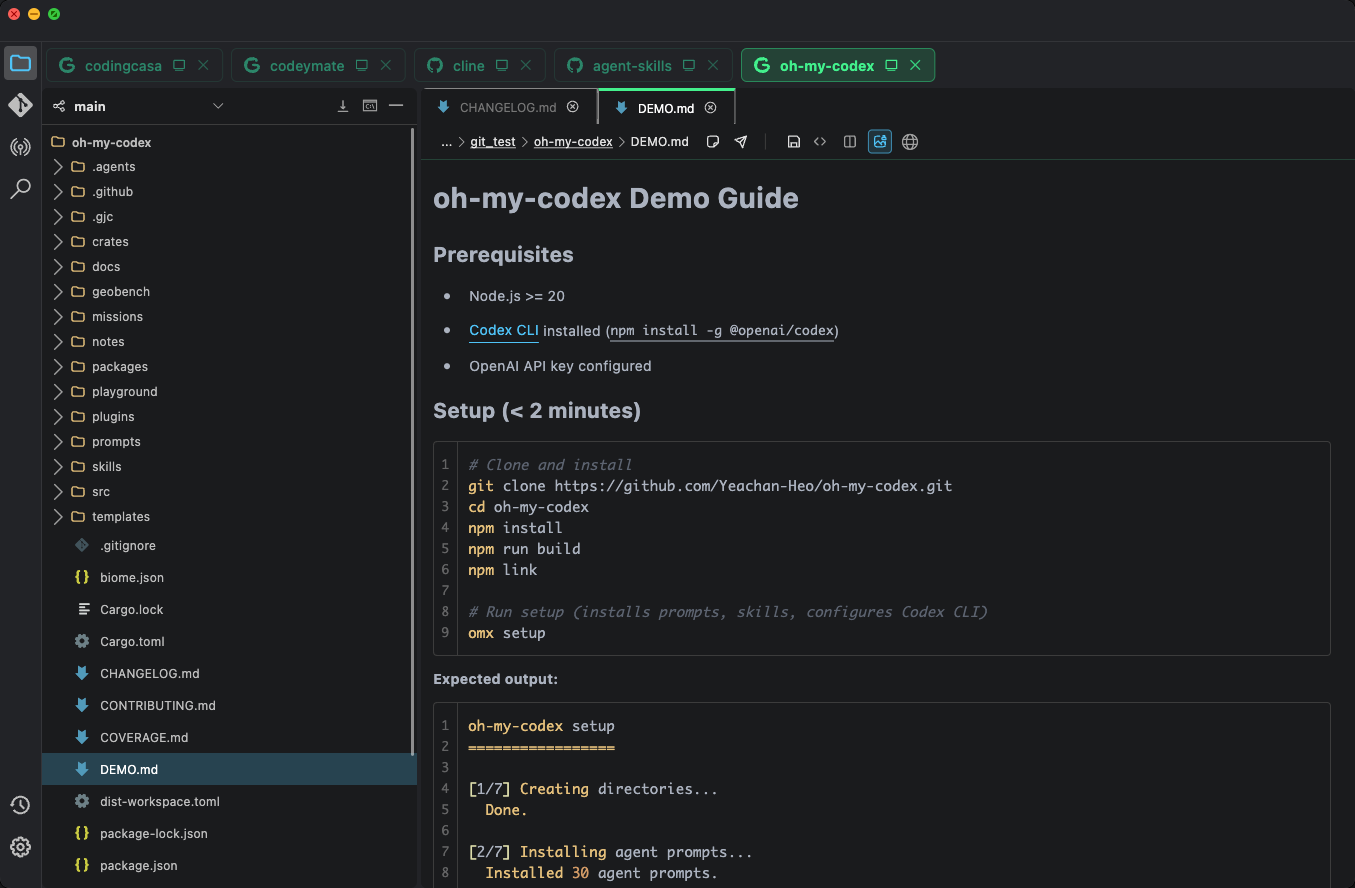Click the monitor icon on codingcasa tab

tap(179, 65)
